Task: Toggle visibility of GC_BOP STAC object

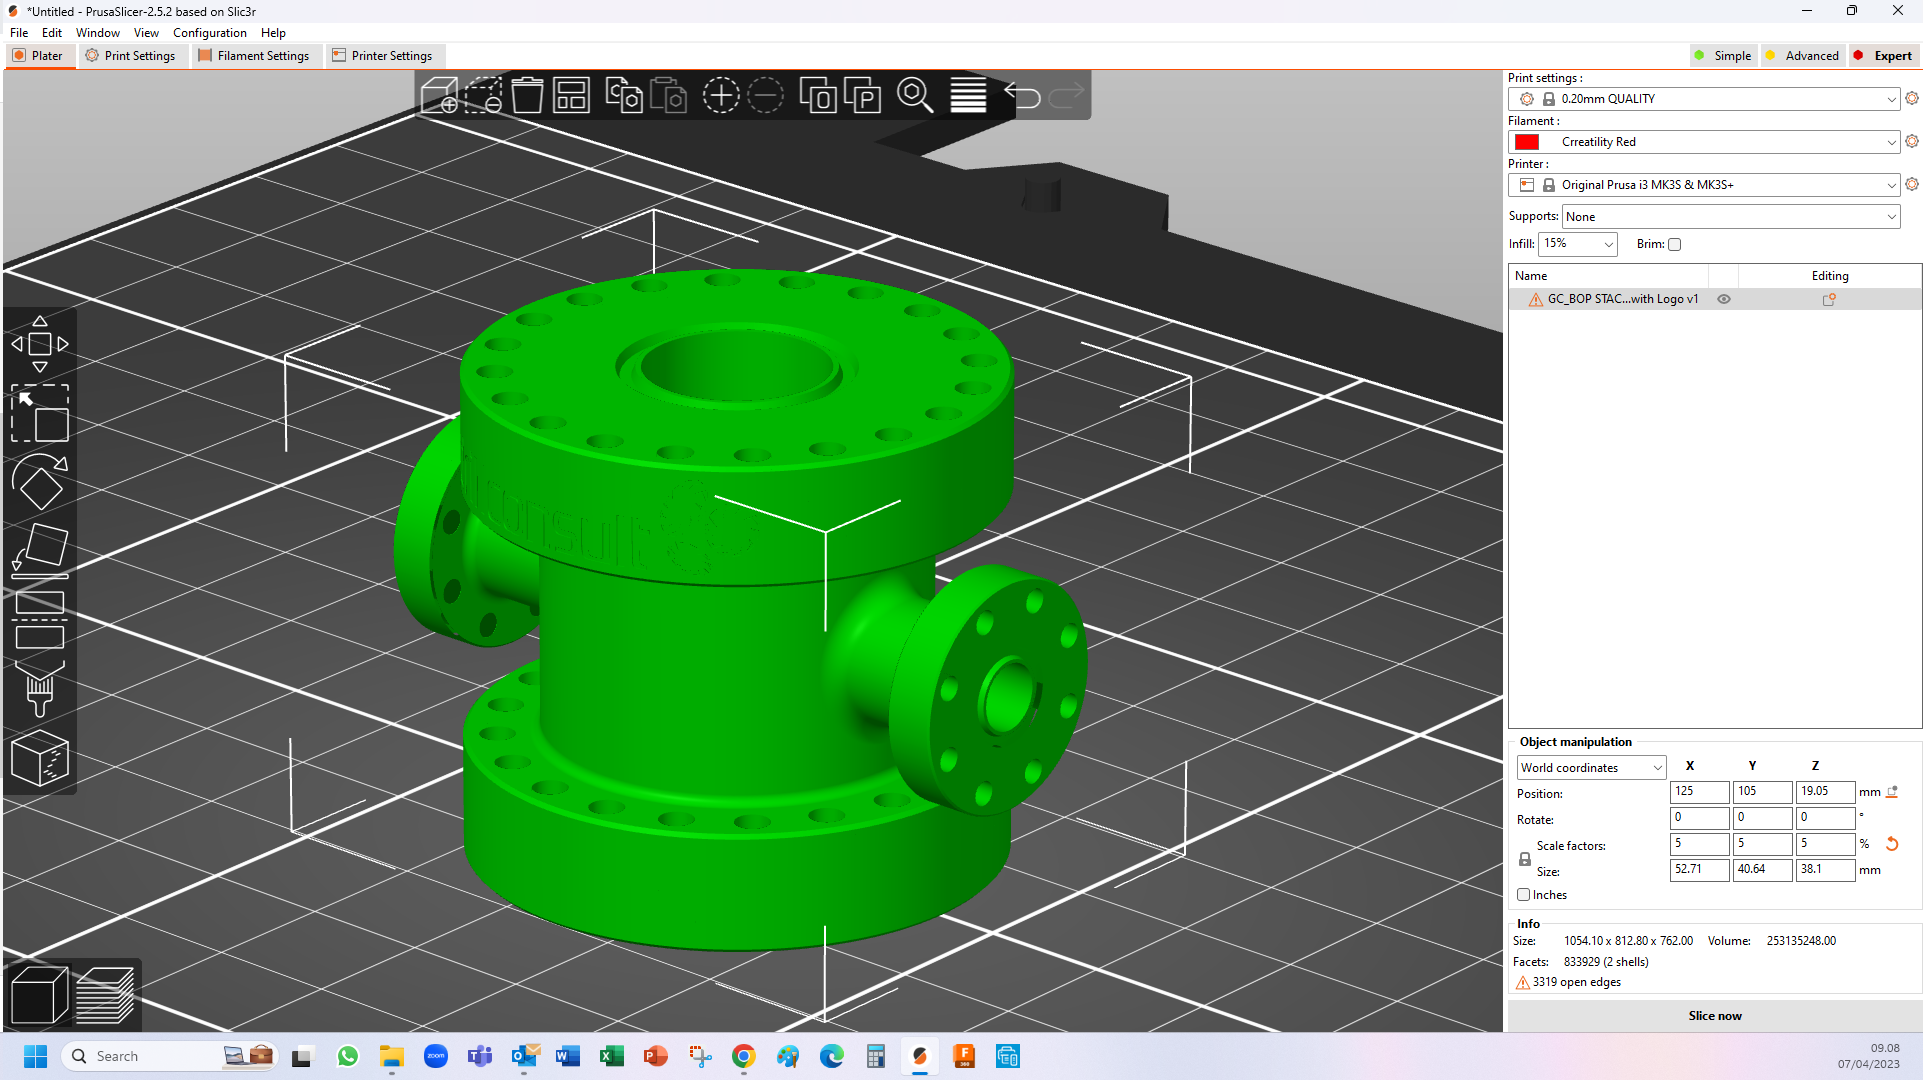Action: [x=1723, y=299]
